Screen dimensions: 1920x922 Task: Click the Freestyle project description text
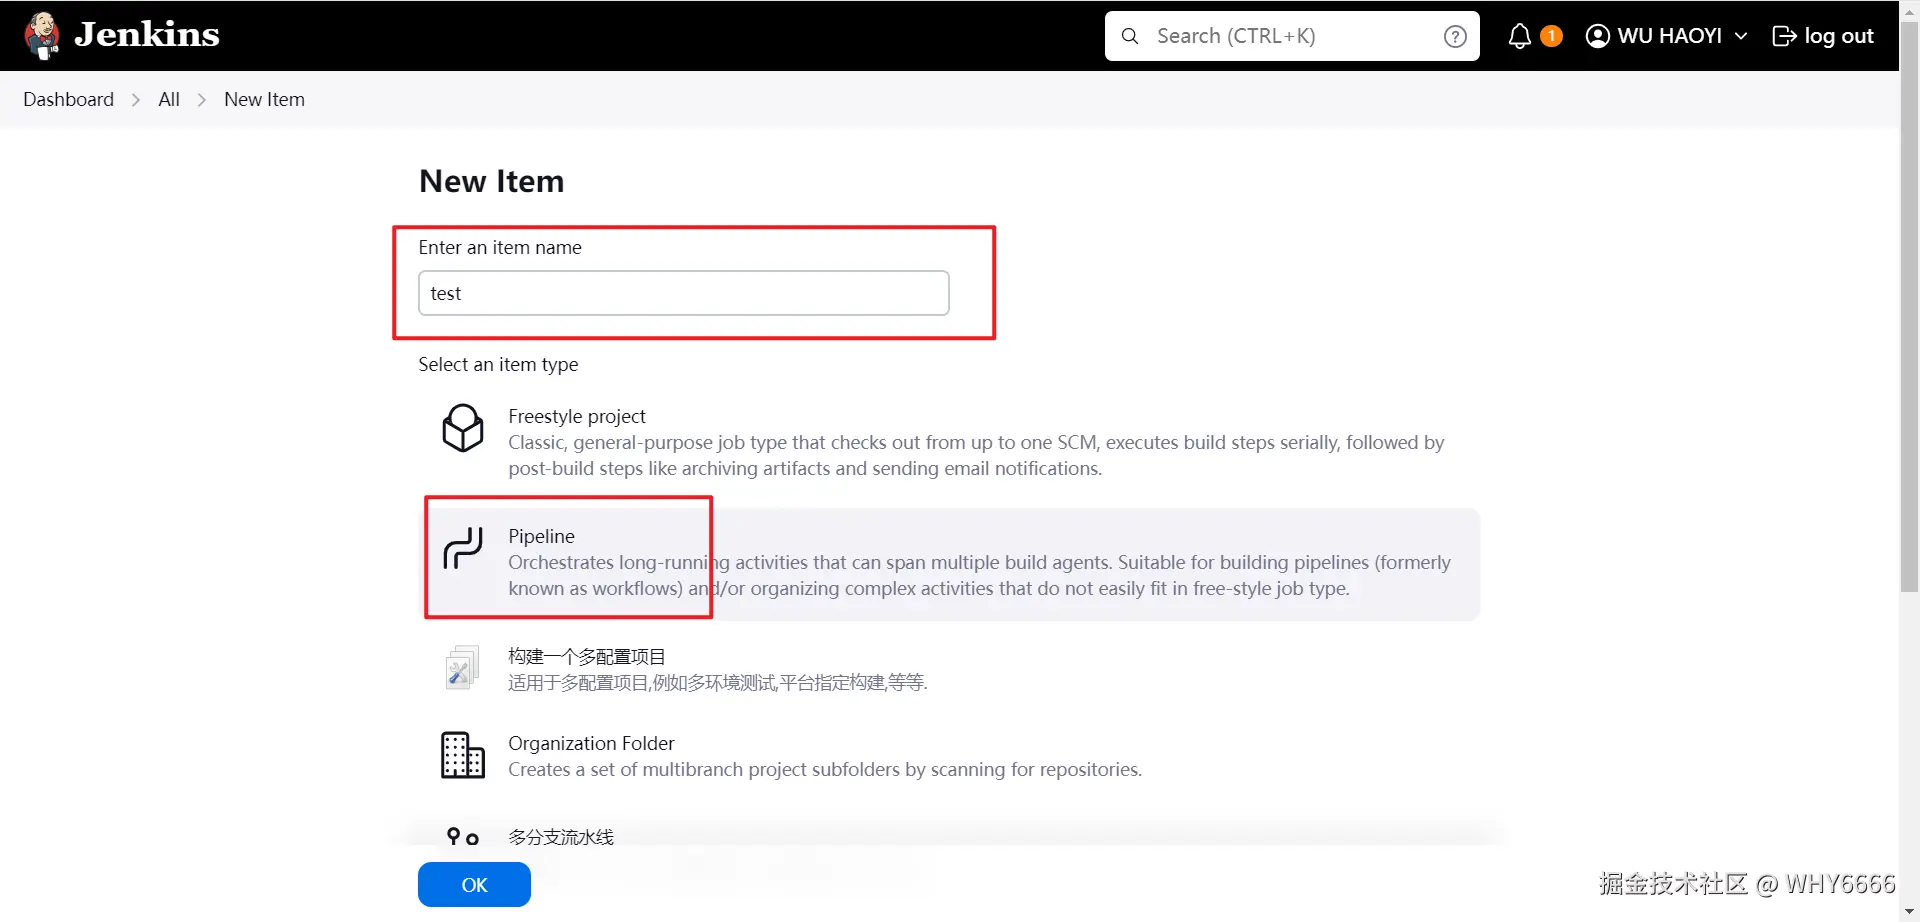[x=976, y=455]
